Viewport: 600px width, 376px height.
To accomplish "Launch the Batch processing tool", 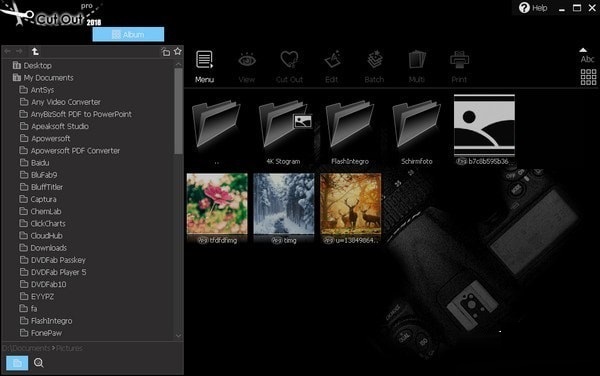I will [x=374, y=67].
